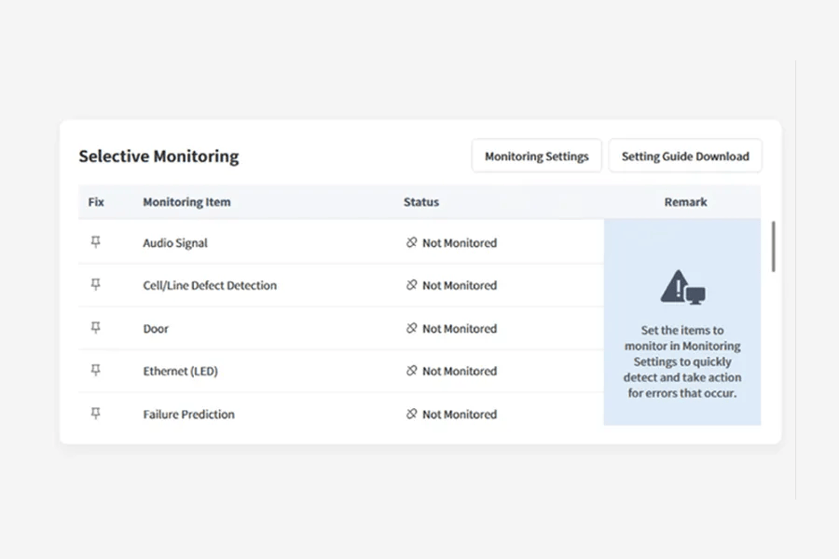Click Not Monitored text for Ethernet (LED)
Viewport: 839px width, 559px height.
click(460, 371)
